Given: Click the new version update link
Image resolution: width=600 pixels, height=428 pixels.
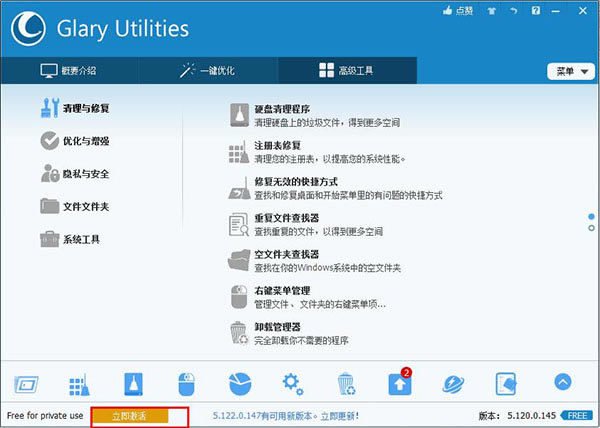Looking at the screenshot, I should pos(286,415).
